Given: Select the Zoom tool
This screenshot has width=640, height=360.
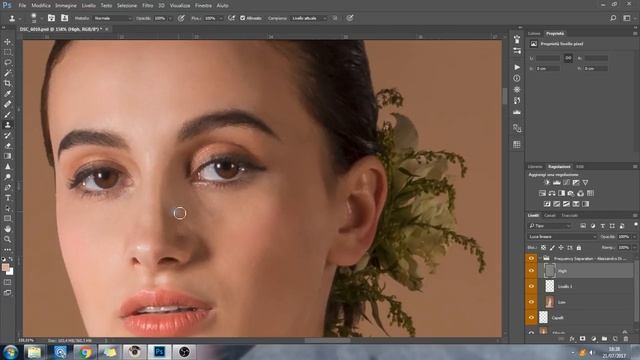Looking at the screenshot, I should coord(7,240).
